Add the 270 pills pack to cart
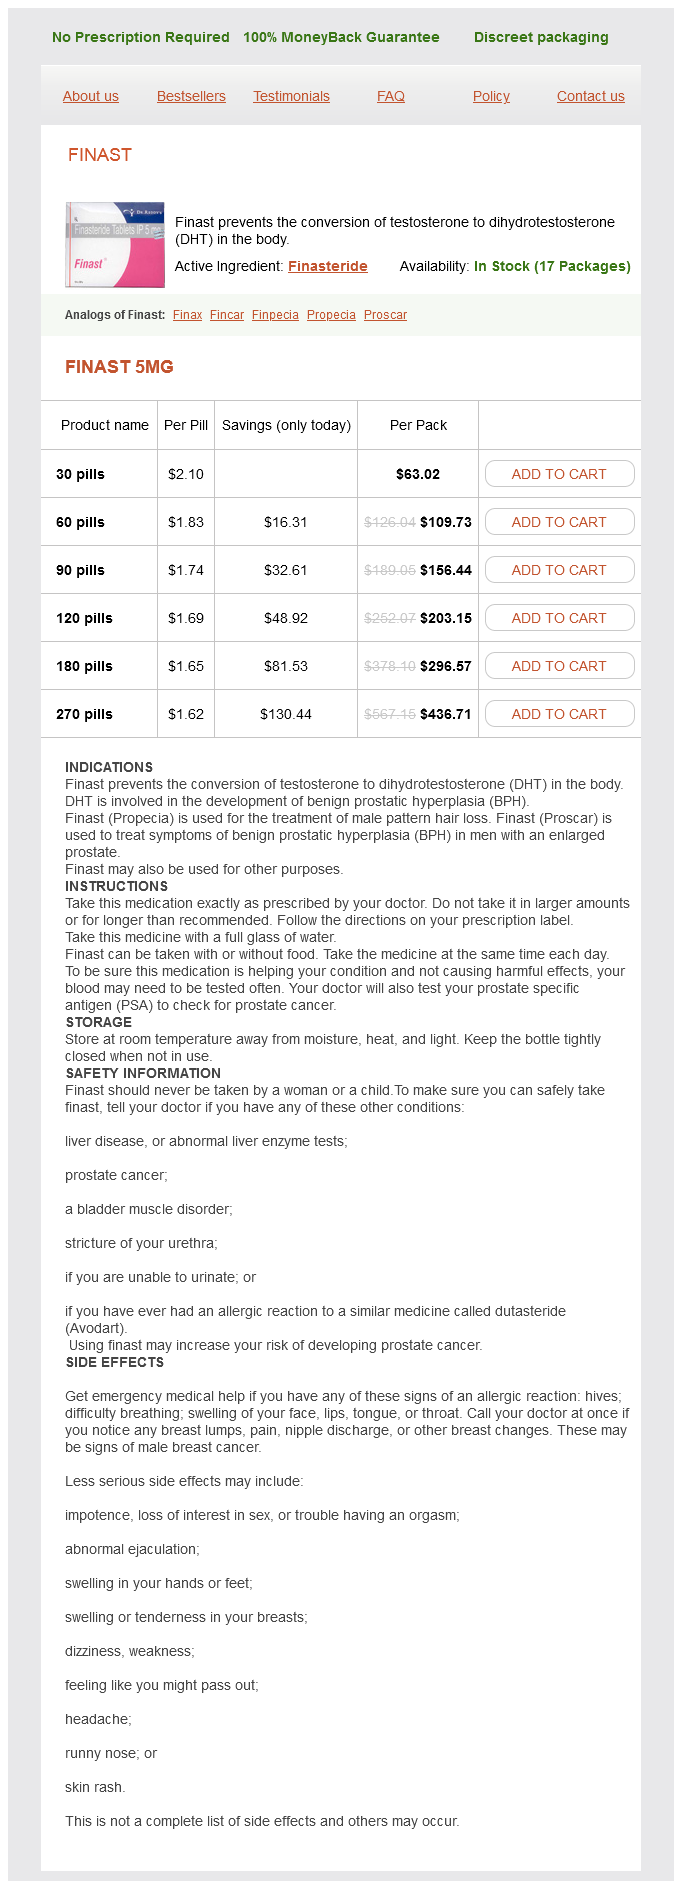 tap(559, 714)
